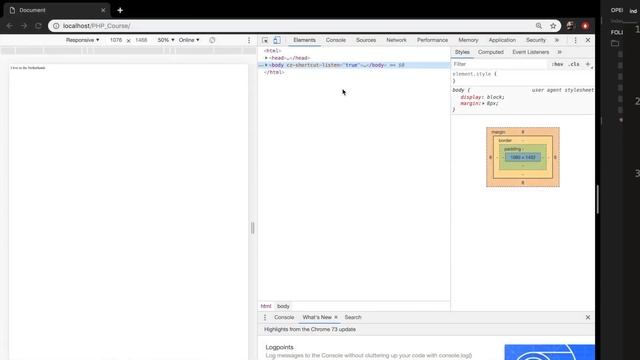Show more DevTools tabs with the chevron
Viewport: 640px width, 360px height.
[x=557, y=40]
